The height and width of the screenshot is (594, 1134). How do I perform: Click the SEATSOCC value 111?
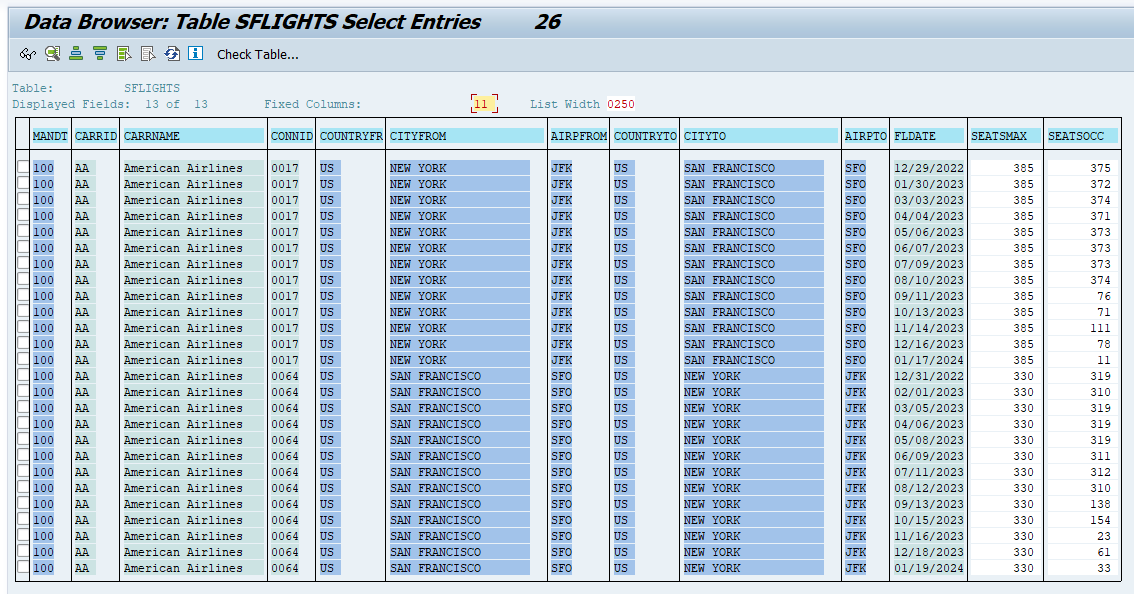pyautogui.click(x=1100, y=328)
